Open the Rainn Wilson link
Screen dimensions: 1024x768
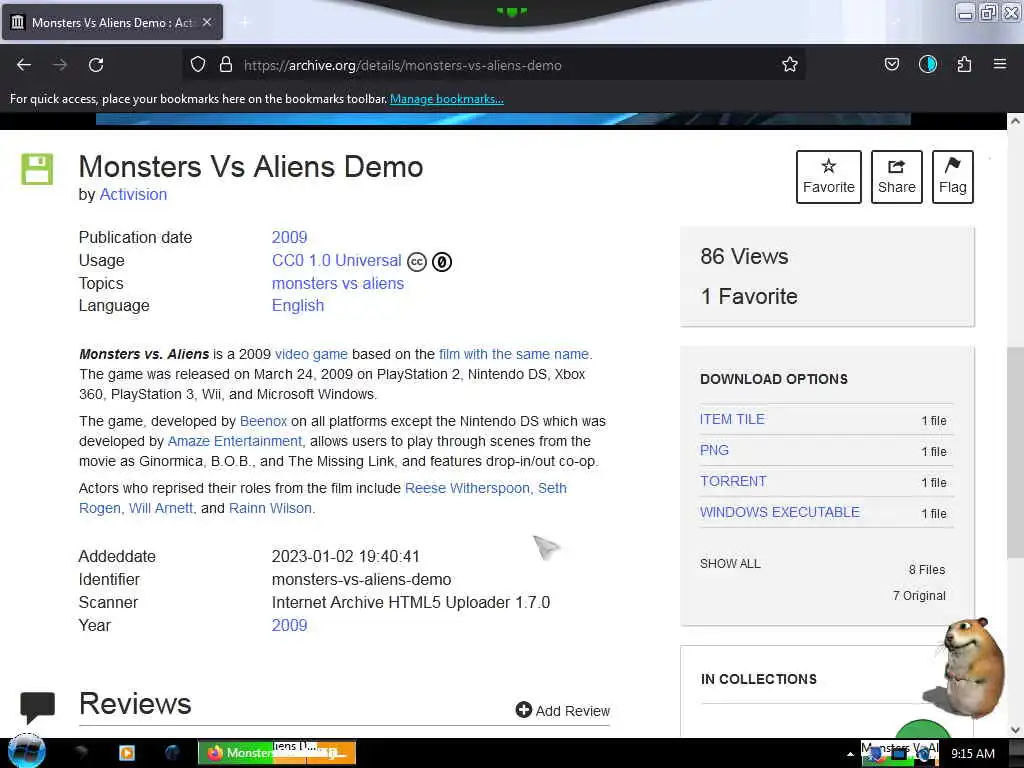click(270, 508)
